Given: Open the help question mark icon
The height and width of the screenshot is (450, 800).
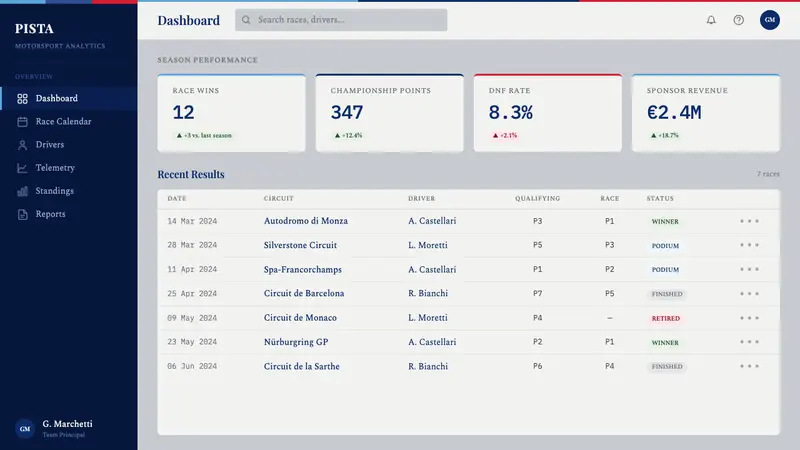Looking at the screenshot, I should click(x=738, y=20).
